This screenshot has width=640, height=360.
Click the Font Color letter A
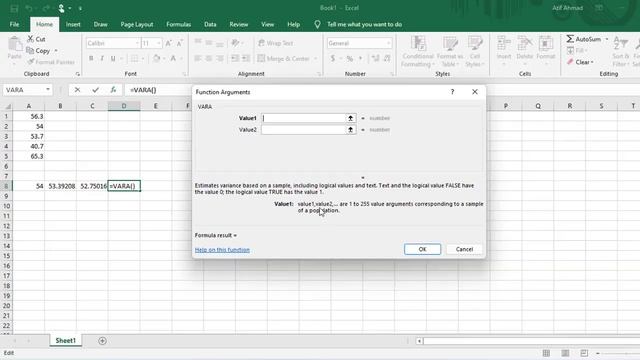click(173, 59)
